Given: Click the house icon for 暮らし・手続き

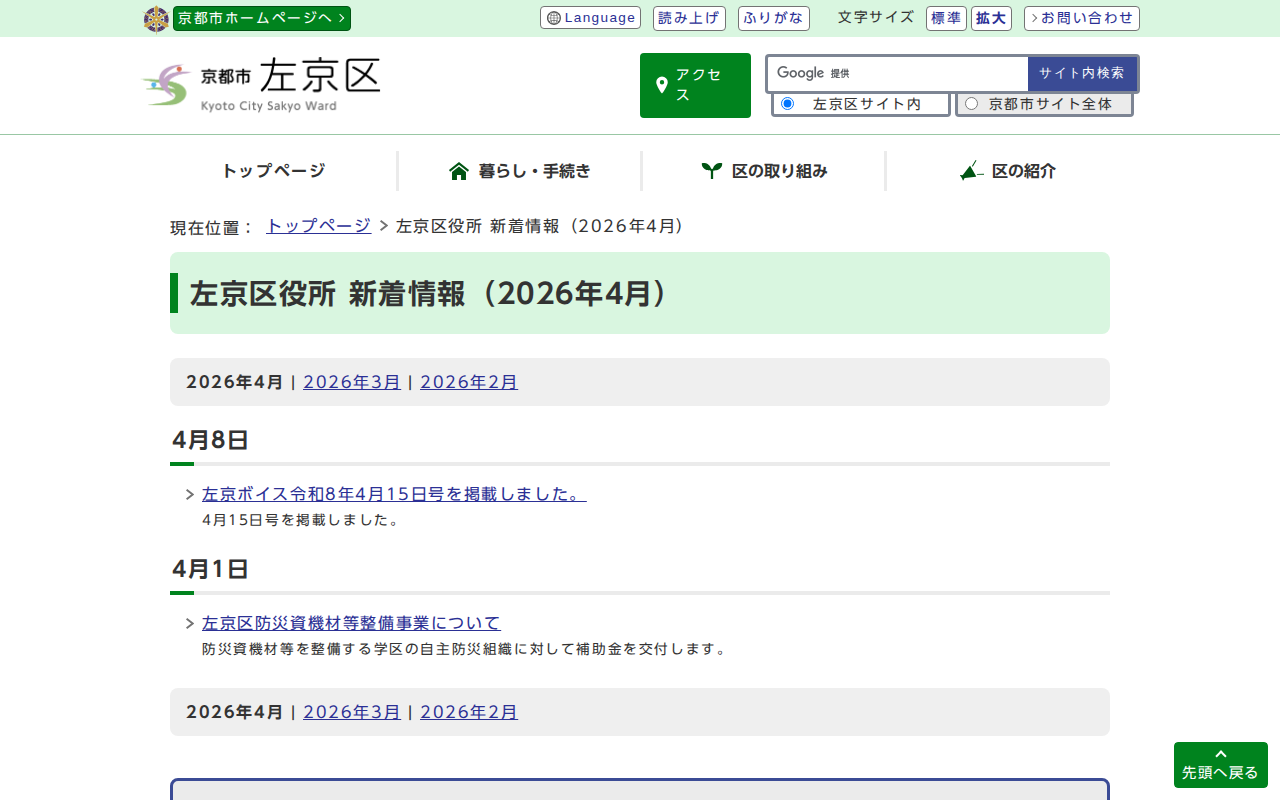Looking at the screenshot, I should 459,171.
